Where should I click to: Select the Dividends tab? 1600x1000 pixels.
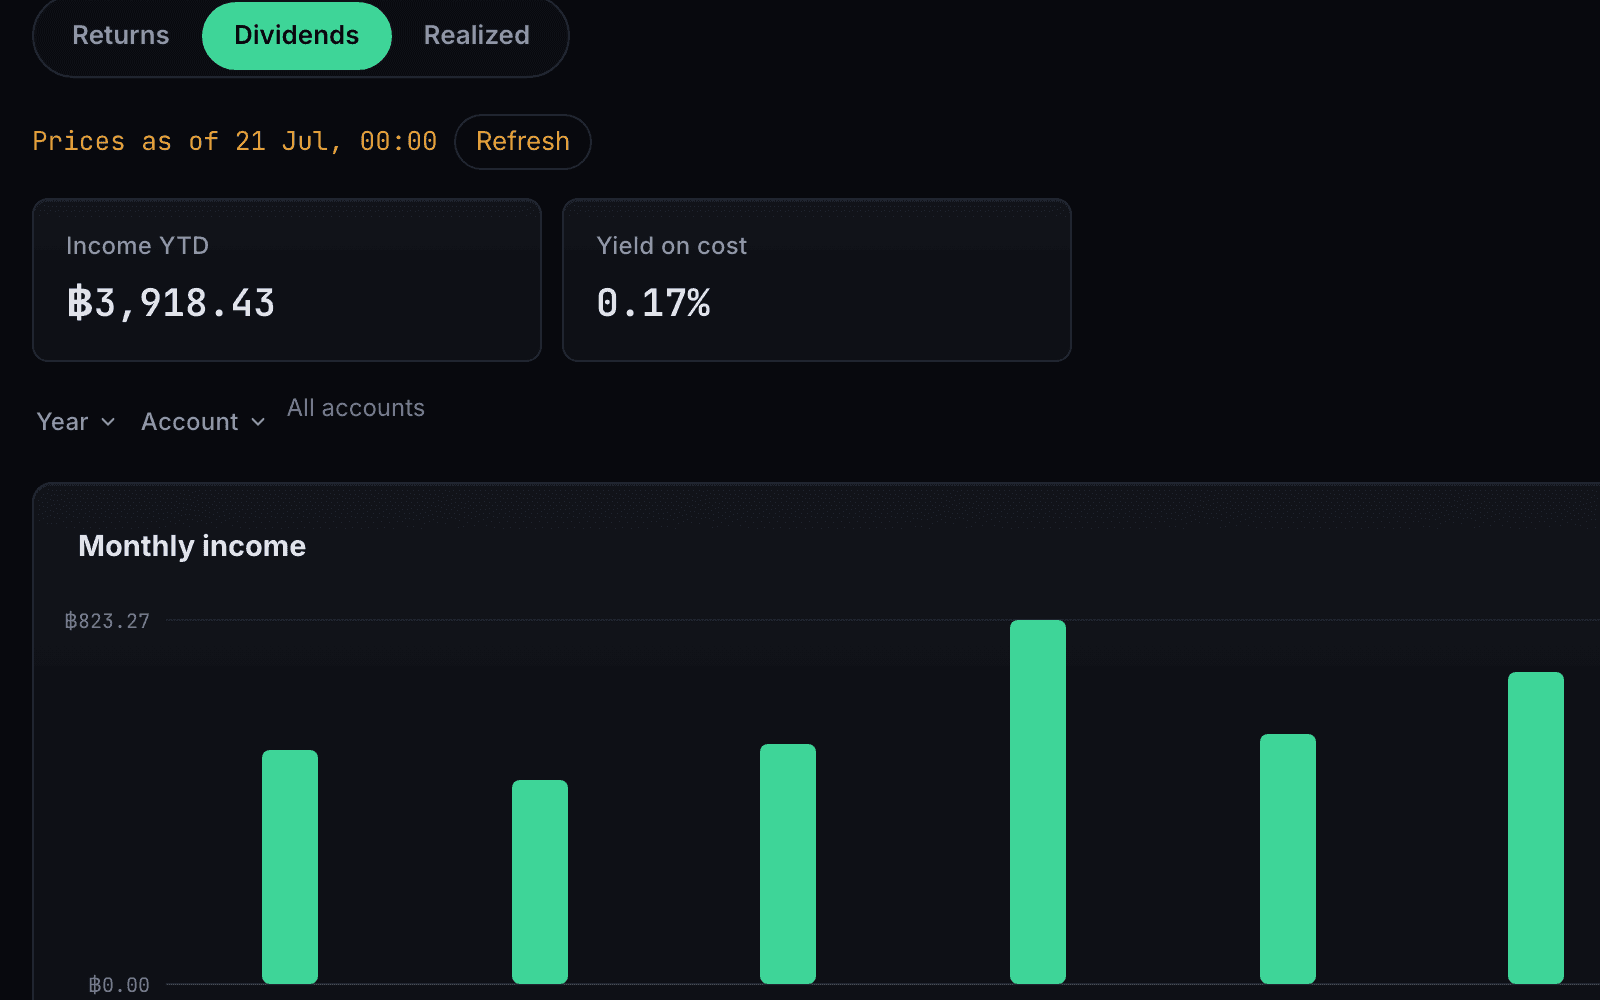[297, 36]
